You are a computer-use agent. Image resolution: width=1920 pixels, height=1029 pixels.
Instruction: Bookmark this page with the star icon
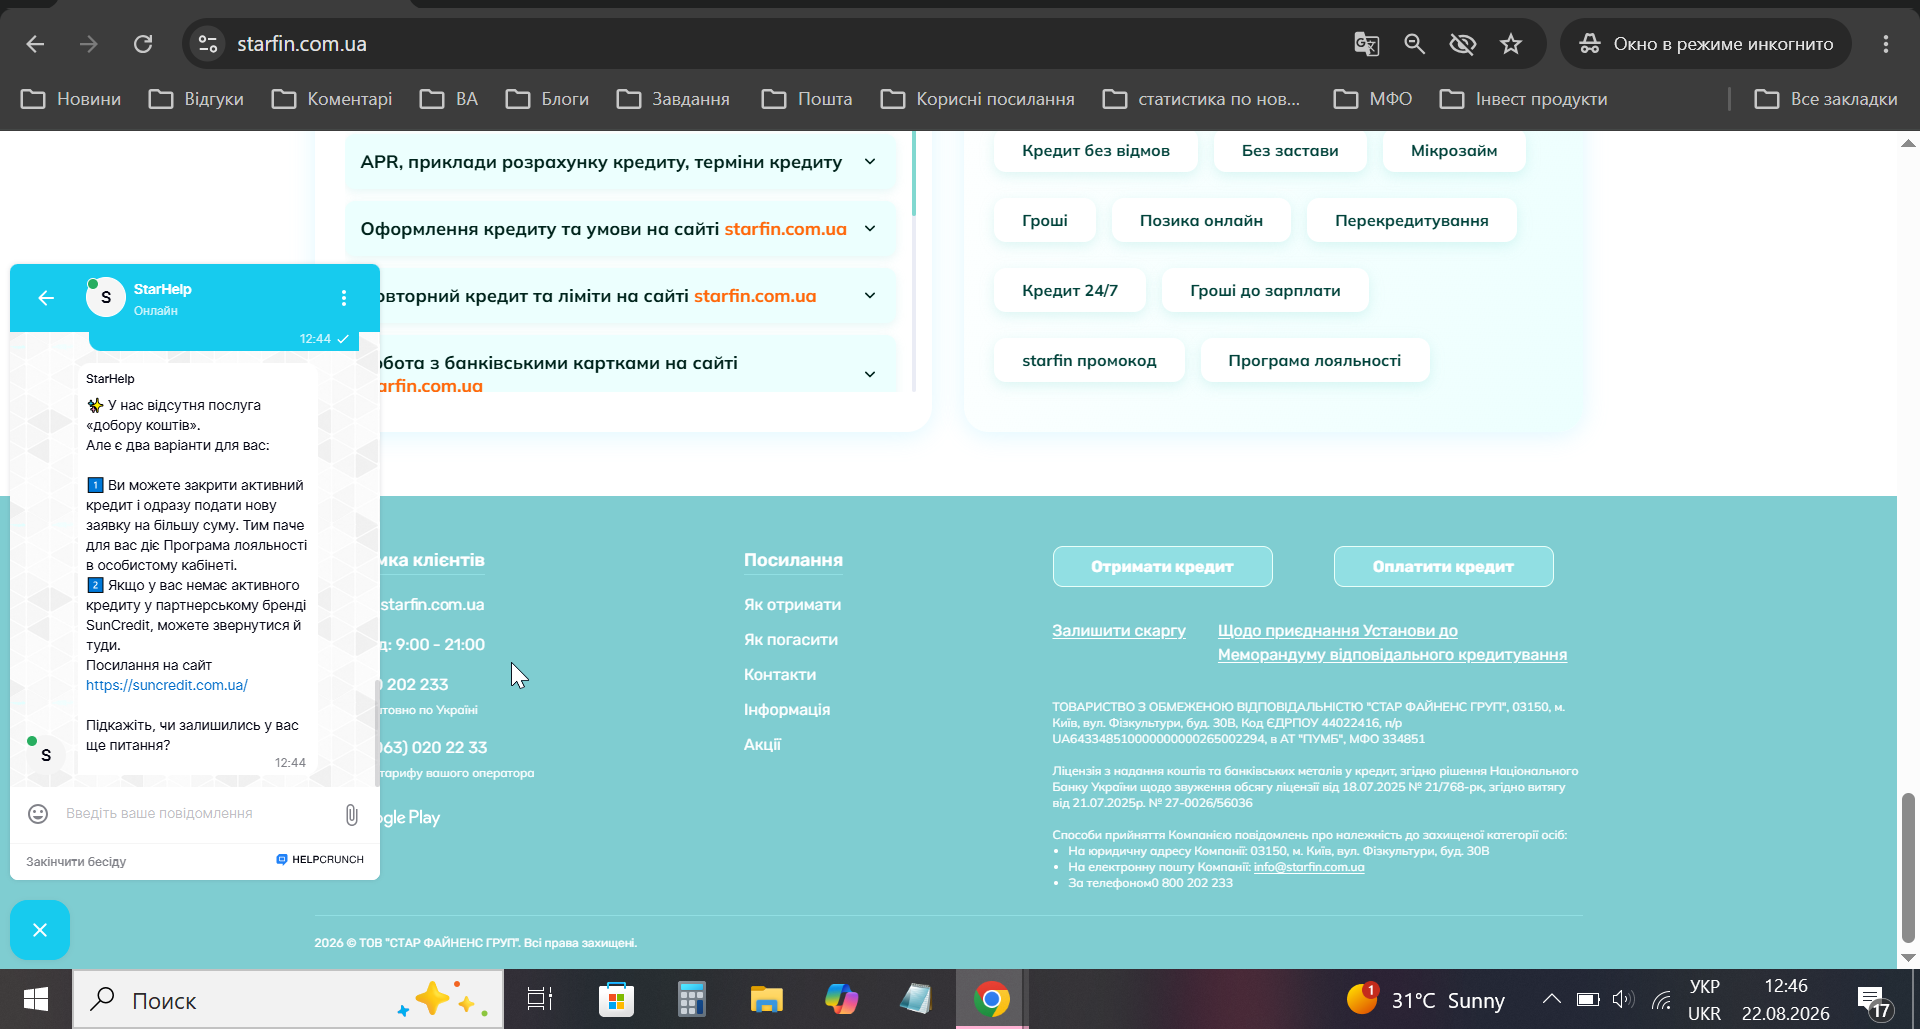[1511, 44]
